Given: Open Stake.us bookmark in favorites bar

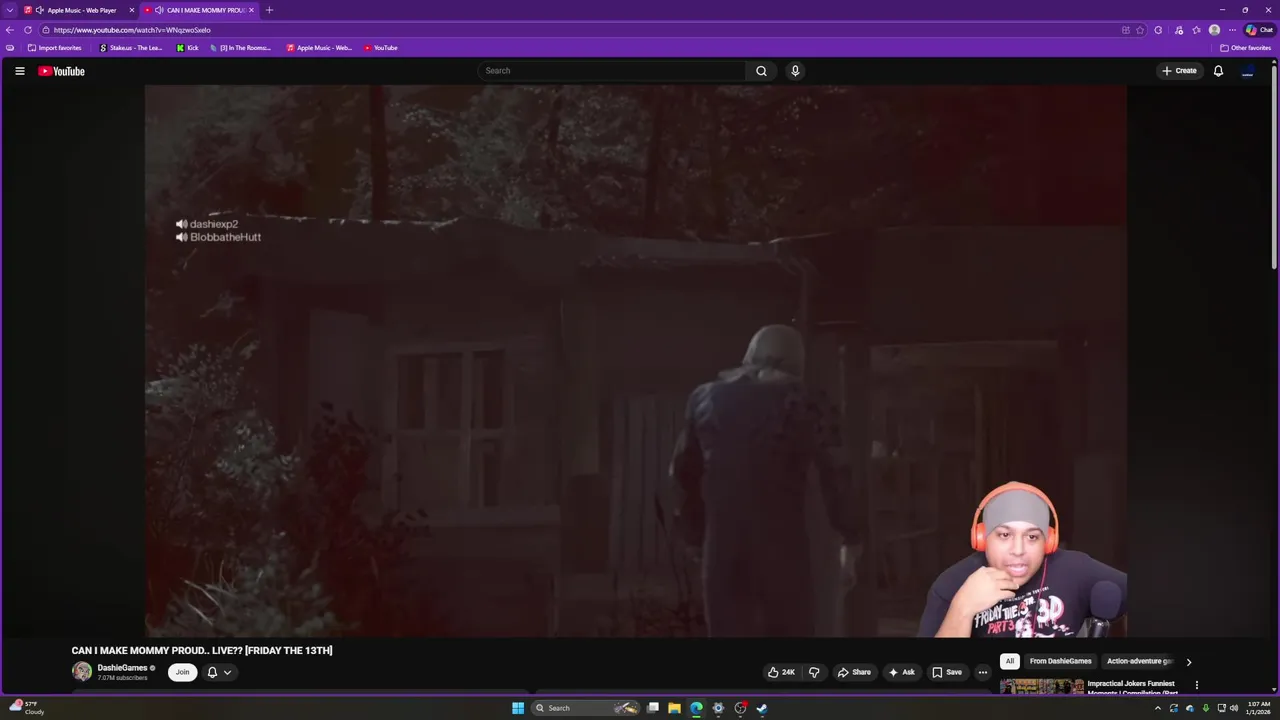Looking at the screenshot, I should [130, 48].
